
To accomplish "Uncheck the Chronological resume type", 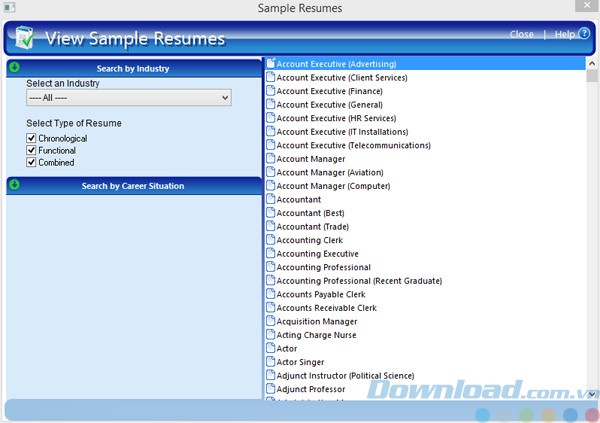I will [32, 138].
